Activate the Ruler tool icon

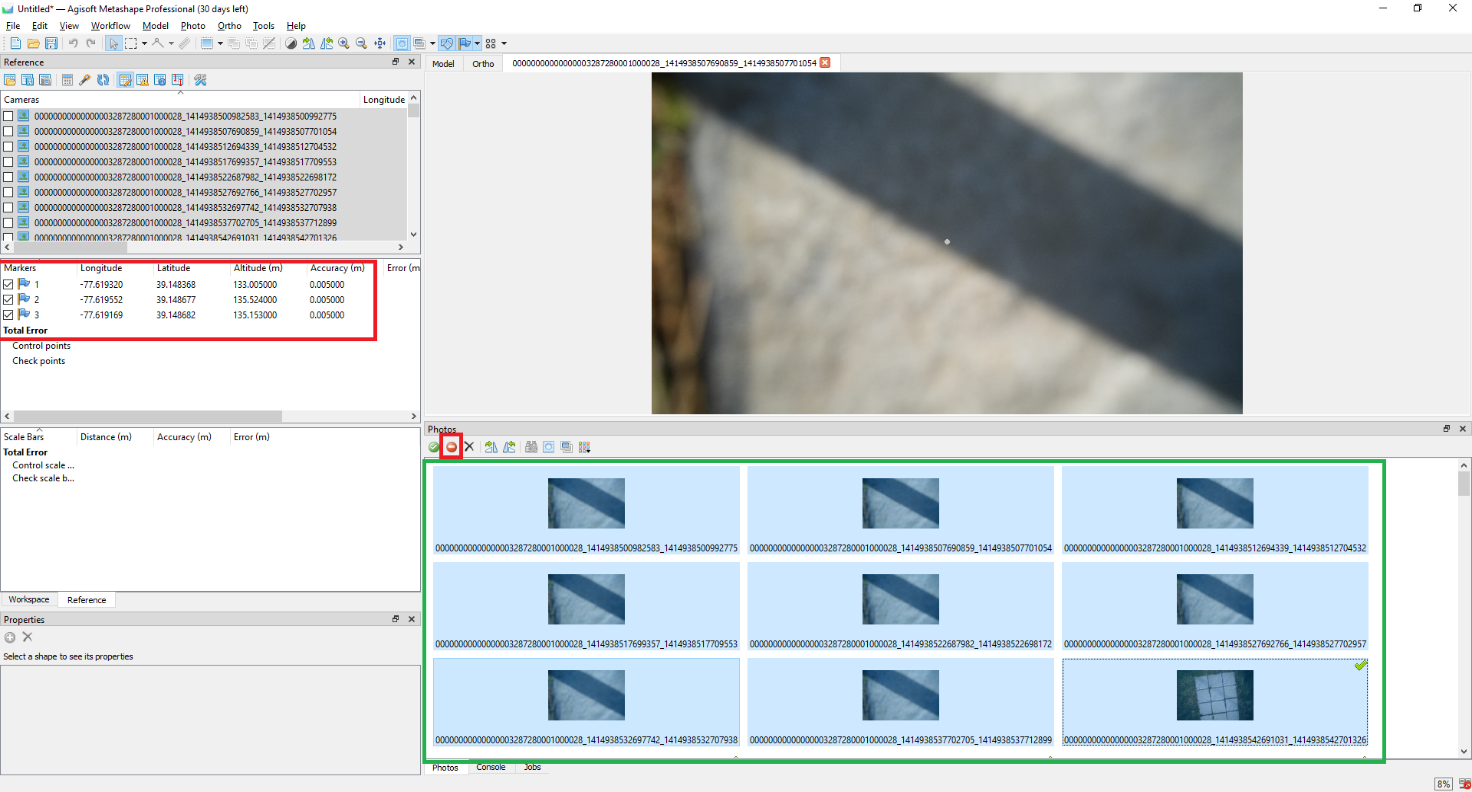click(186, 43)
